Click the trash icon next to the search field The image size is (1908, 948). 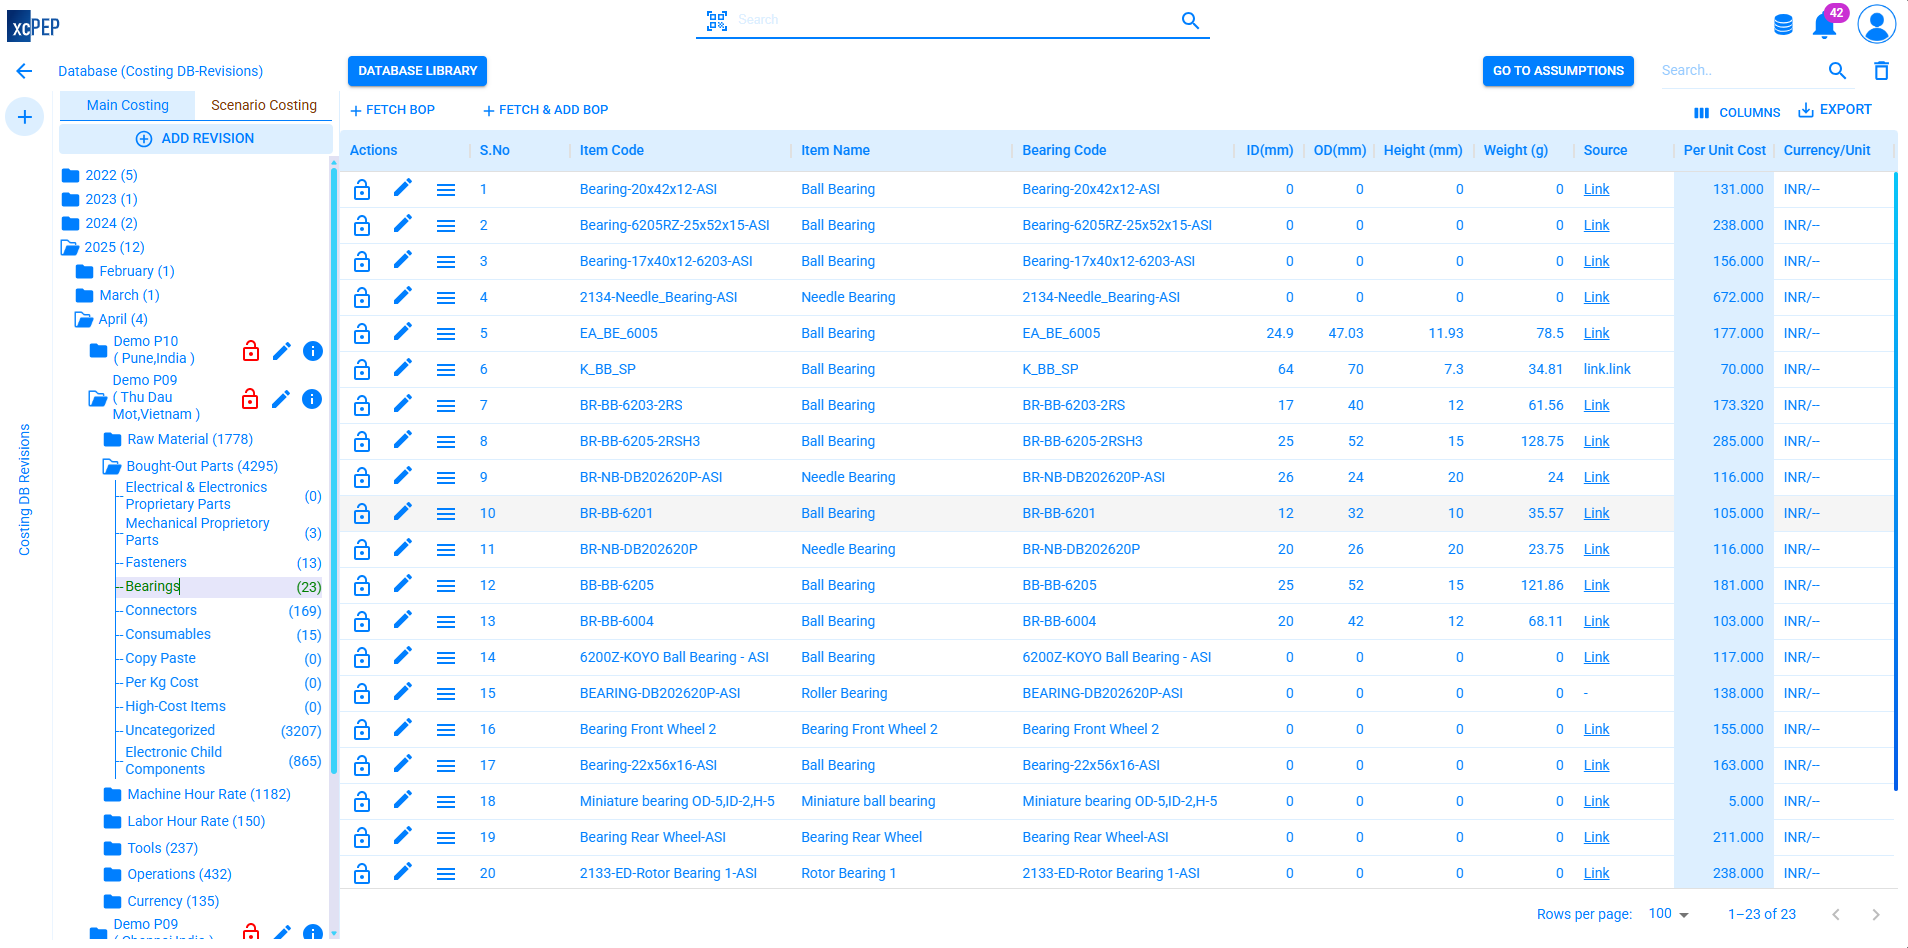(x=1881, y=70)
